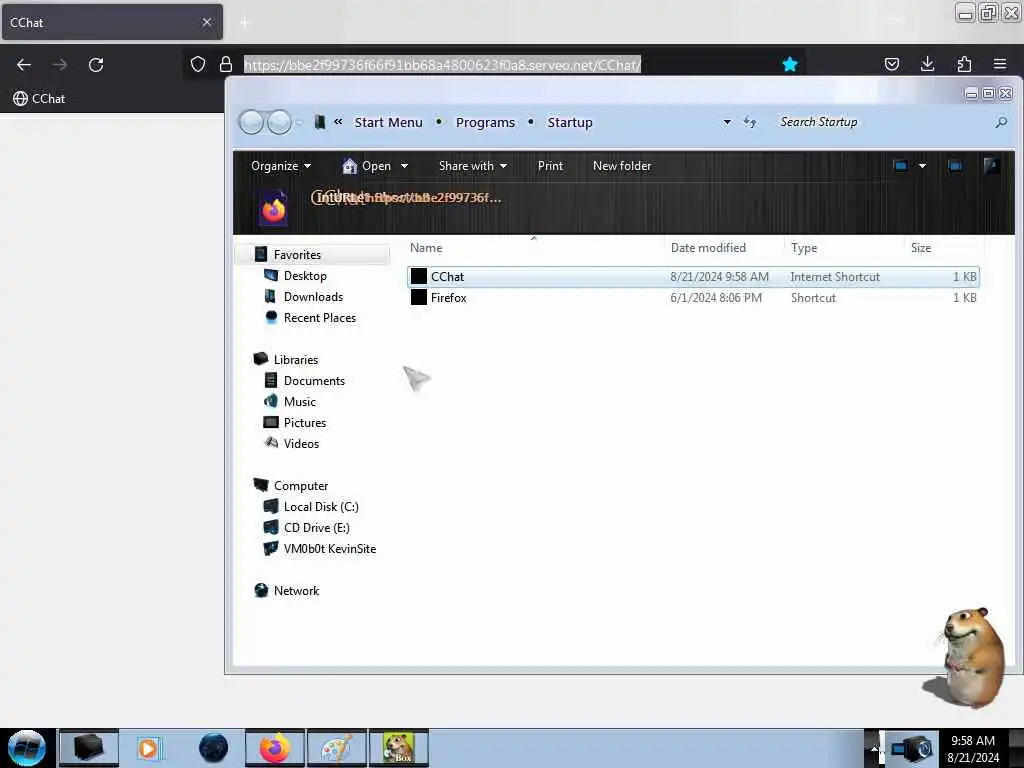This screenshot has height=768, width=1024.
Task: Select the Firefox shortcut file
Action: pos(693,298)
